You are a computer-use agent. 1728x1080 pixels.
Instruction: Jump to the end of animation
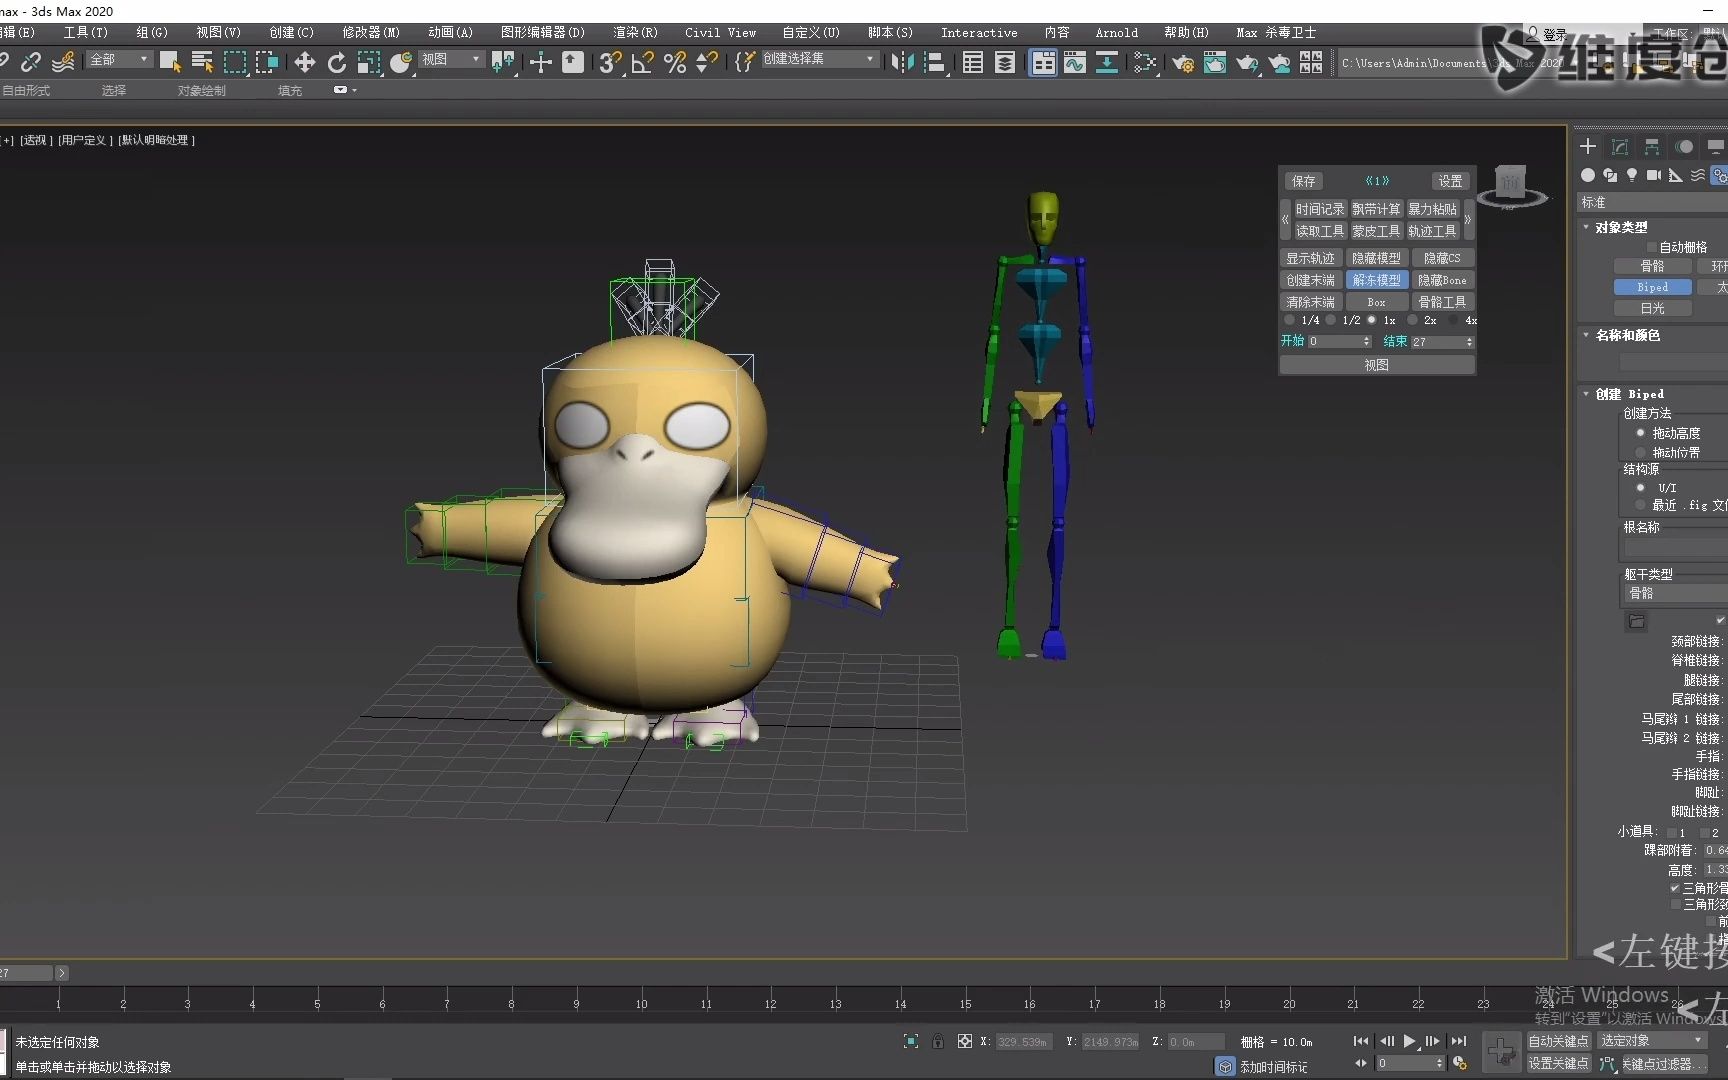(x=1459, y=1041)
